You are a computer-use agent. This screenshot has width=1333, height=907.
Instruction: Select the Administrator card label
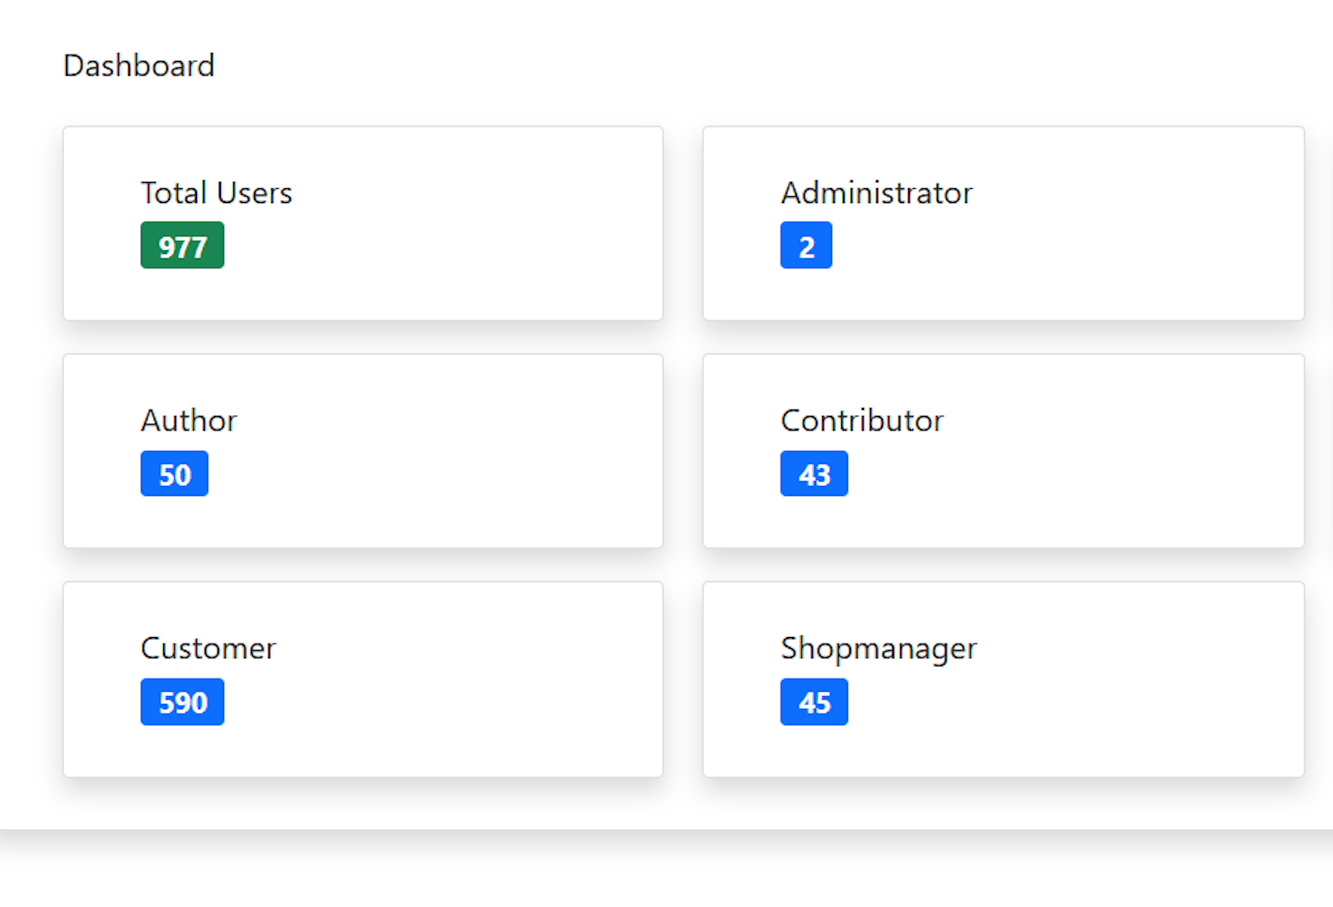point(876,192)
